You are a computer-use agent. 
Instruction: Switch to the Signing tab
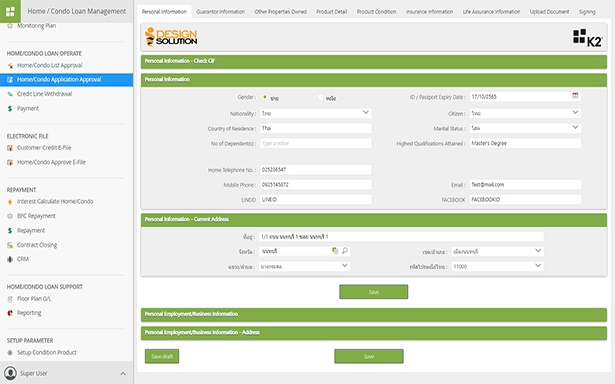[x=587, y=12]
